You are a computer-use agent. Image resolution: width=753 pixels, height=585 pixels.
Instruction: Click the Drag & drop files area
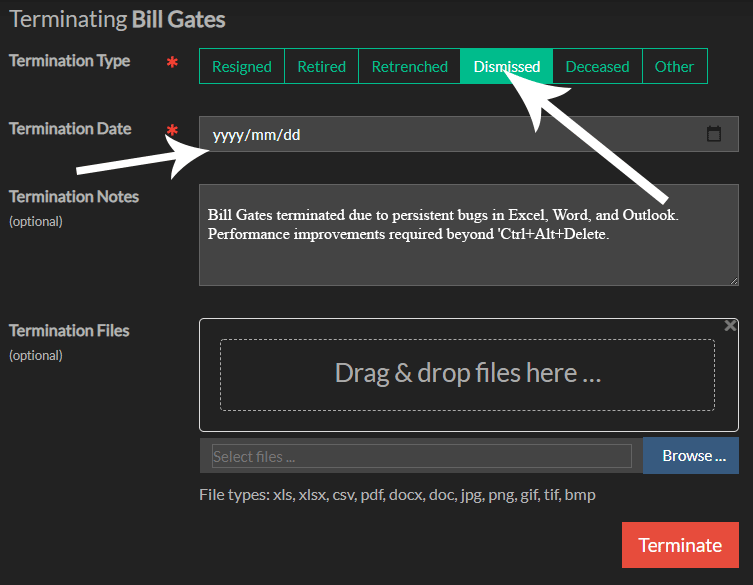pyautogui.click(x=467, y=374)
